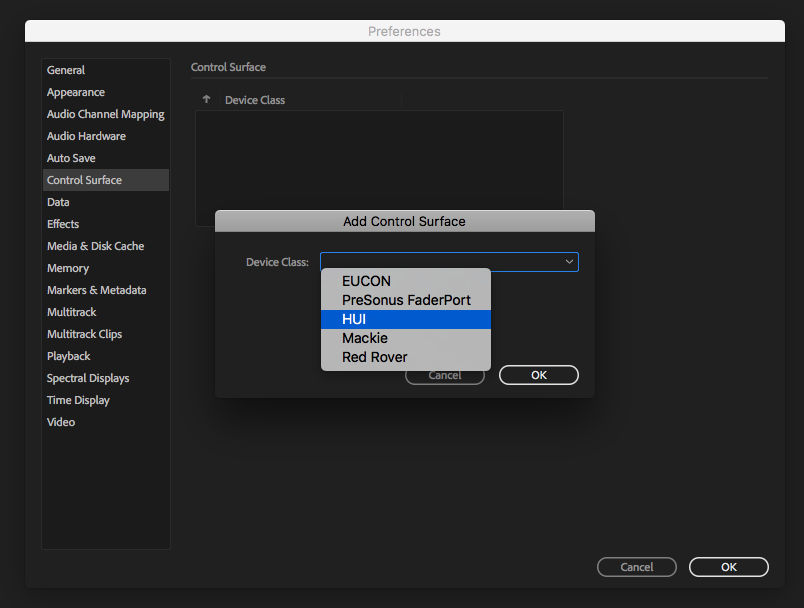This screenshot has width=804, height=608.
Task: Cancel the Add Control Surface dialog
Action: pos(444,374)
